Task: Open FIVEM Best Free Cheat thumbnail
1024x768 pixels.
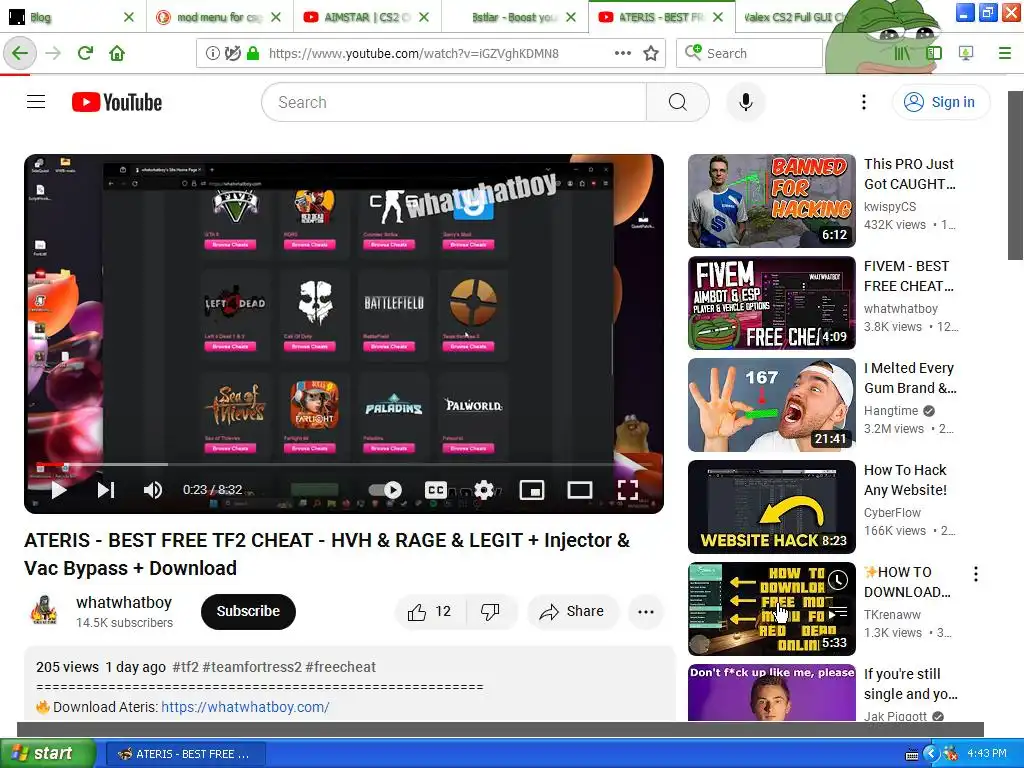Action: (x=771, y=303)
